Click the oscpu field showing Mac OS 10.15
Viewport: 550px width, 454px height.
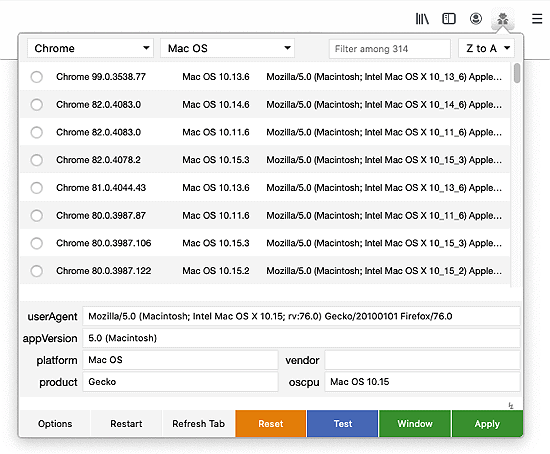pos(422,381)
